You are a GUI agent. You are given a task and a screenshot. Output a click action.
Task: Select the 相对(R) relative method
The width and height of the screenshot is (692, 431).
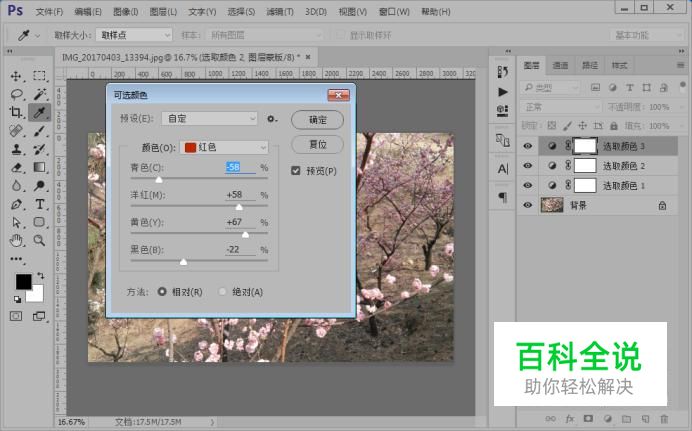[x=162, y=292]
